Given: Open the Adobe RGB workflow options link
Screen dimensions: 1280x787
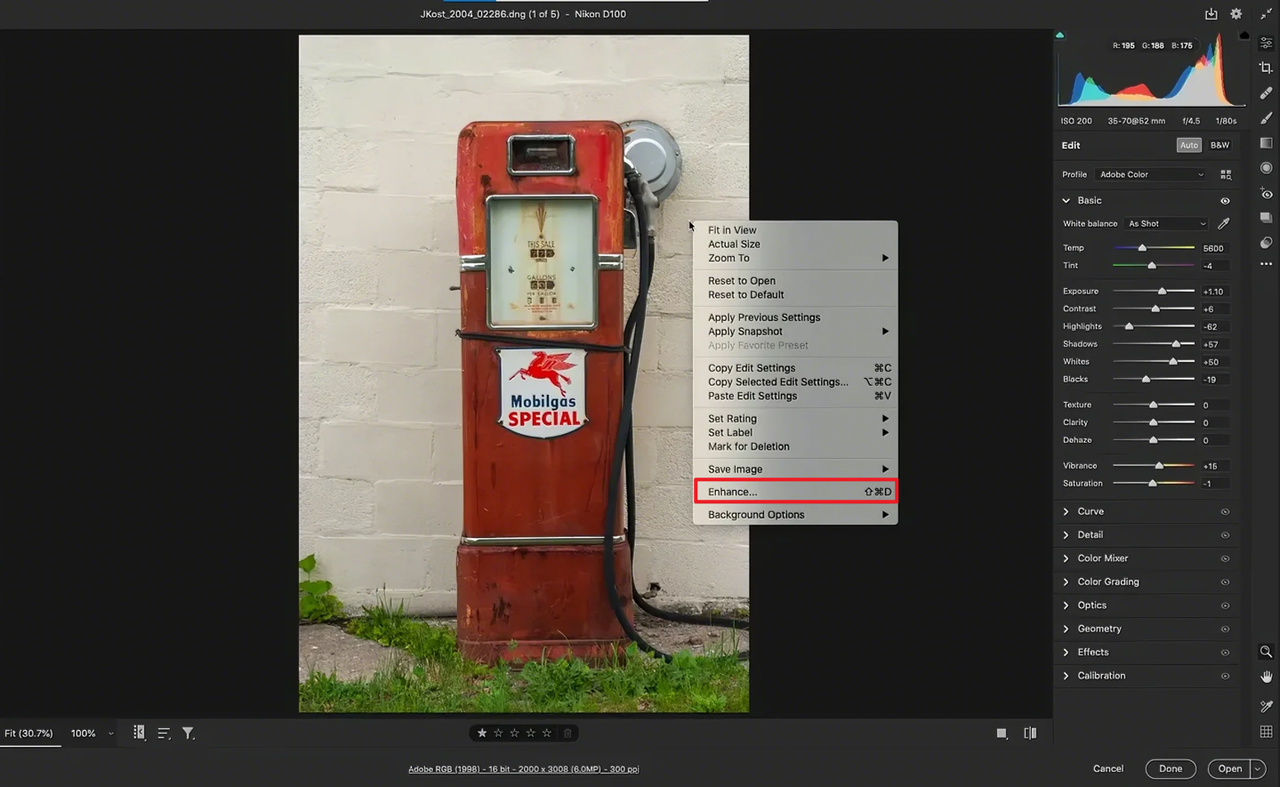Looking at the screenshot, I should [523, 769].
